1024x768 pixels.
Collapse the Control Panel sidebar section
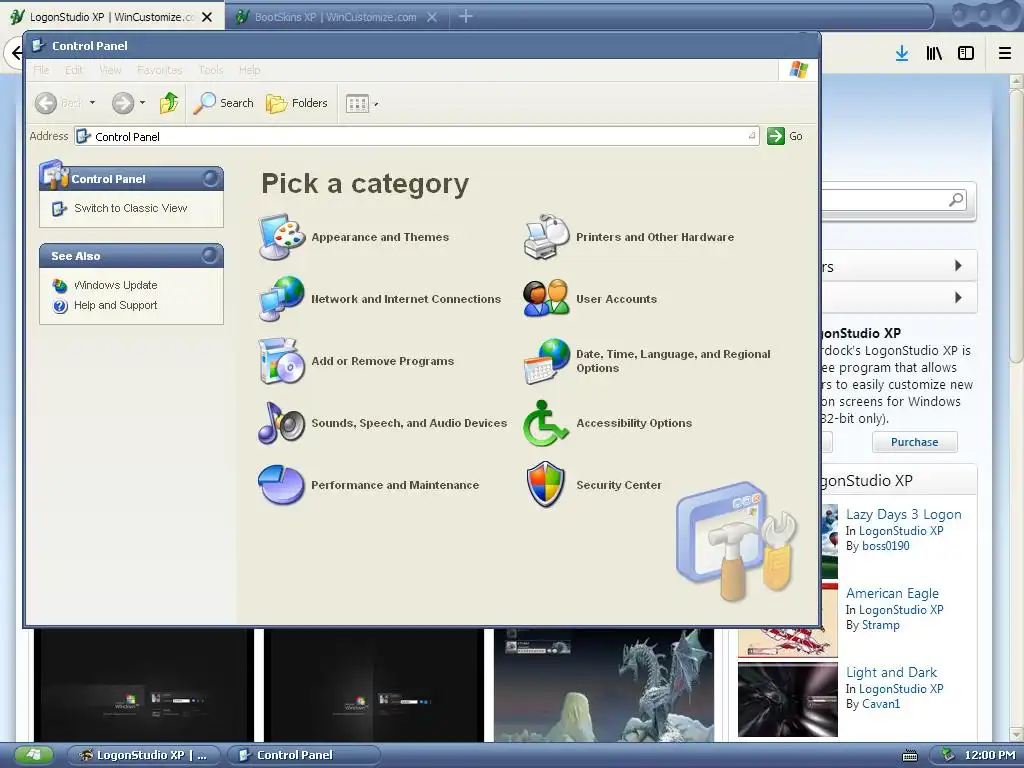click(x=210, y=178)
